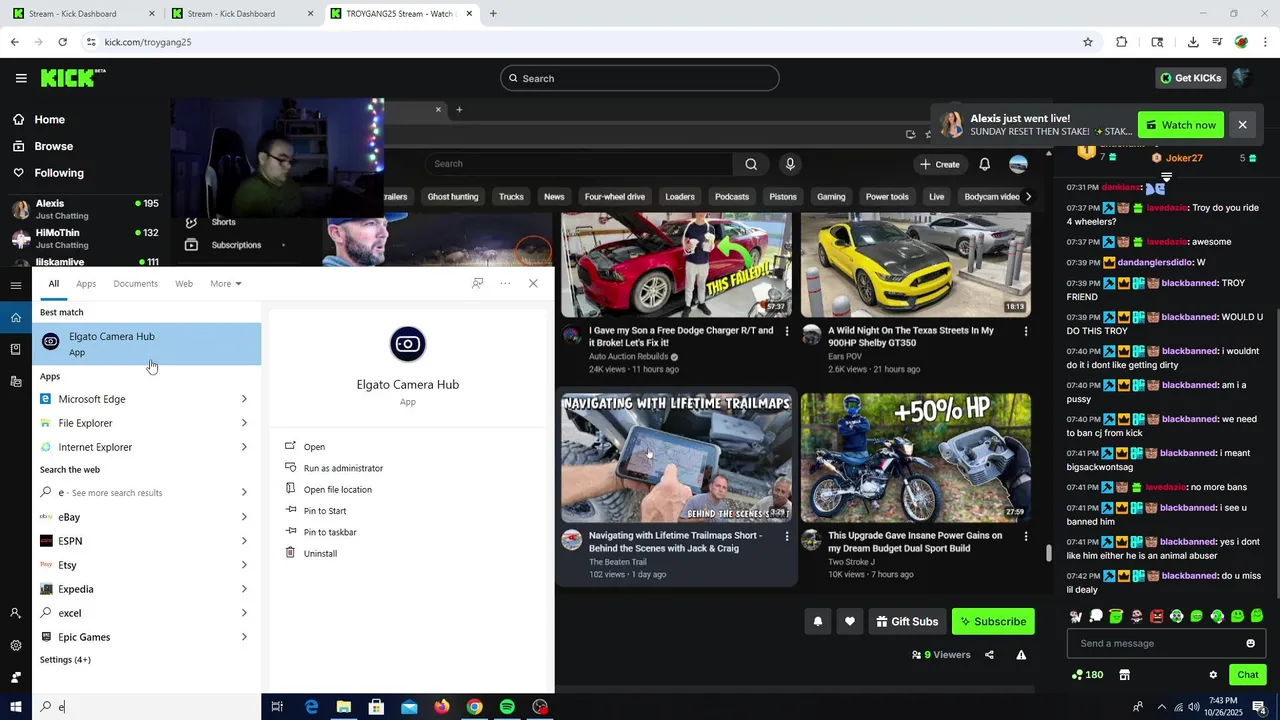Click Open for Elgato Camera Hub
1280x720 pixels.
tap(314, 447)
